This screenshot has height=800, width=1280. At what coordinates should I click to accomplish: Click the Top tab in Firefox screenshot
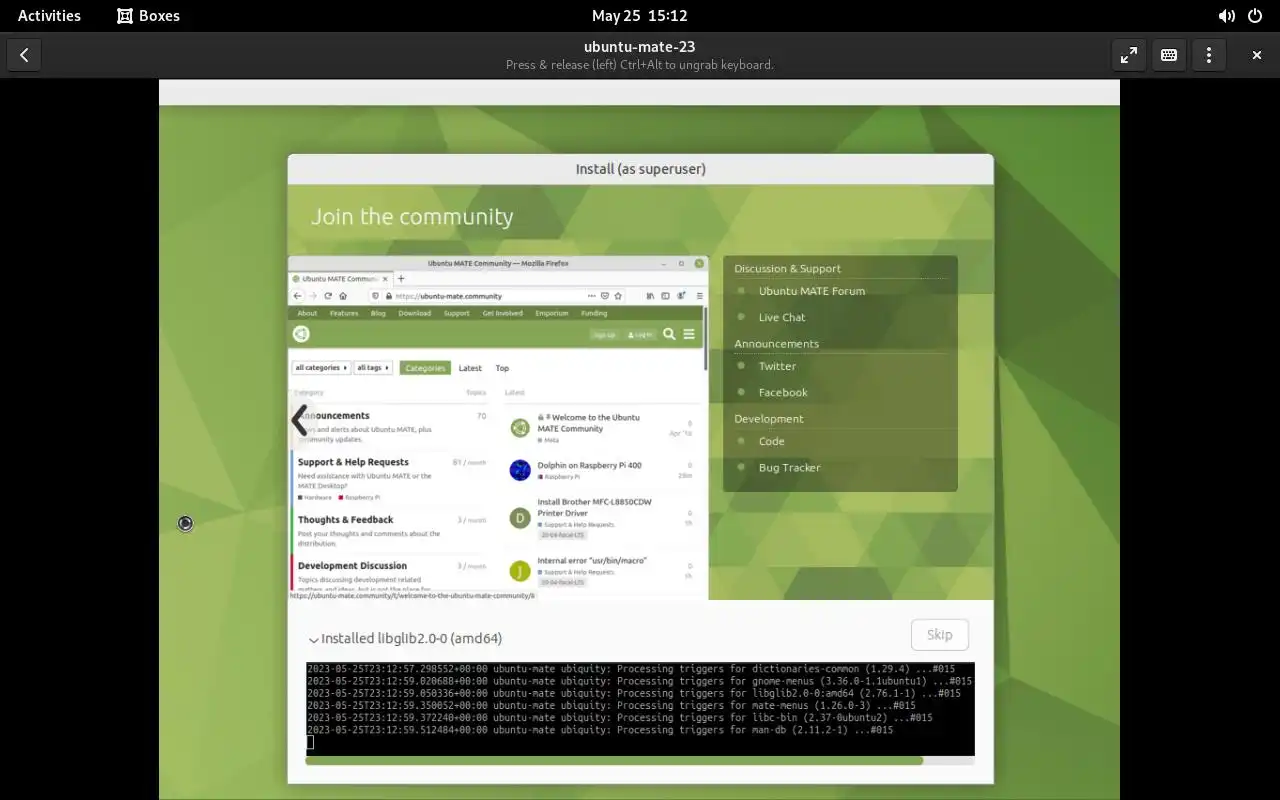(x=502, y=368)
